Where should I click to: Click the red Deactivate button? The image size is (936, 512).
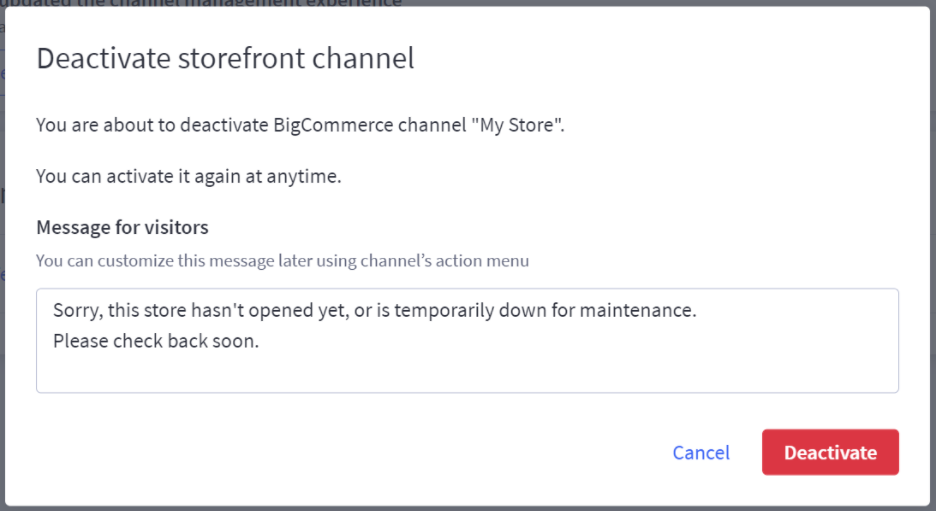point(830,453)
